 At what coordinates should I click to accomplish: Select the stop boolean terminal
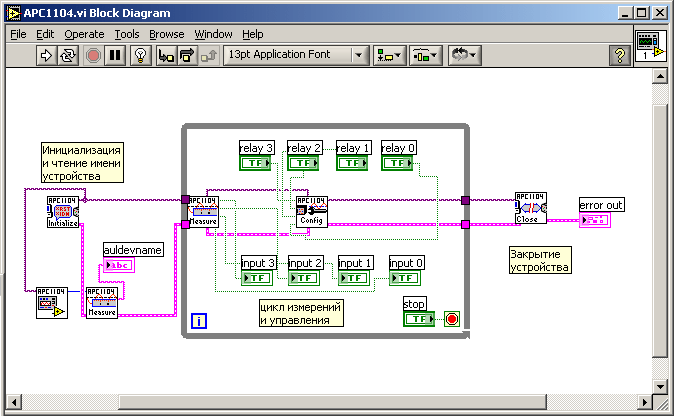420,319
